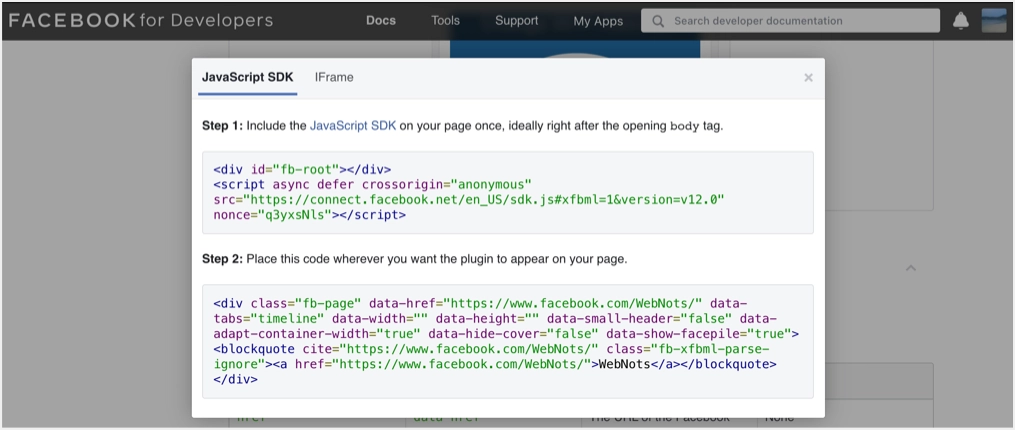Click the Step 2 instruction text
The image size is (1015, 430).
(414, 259)
